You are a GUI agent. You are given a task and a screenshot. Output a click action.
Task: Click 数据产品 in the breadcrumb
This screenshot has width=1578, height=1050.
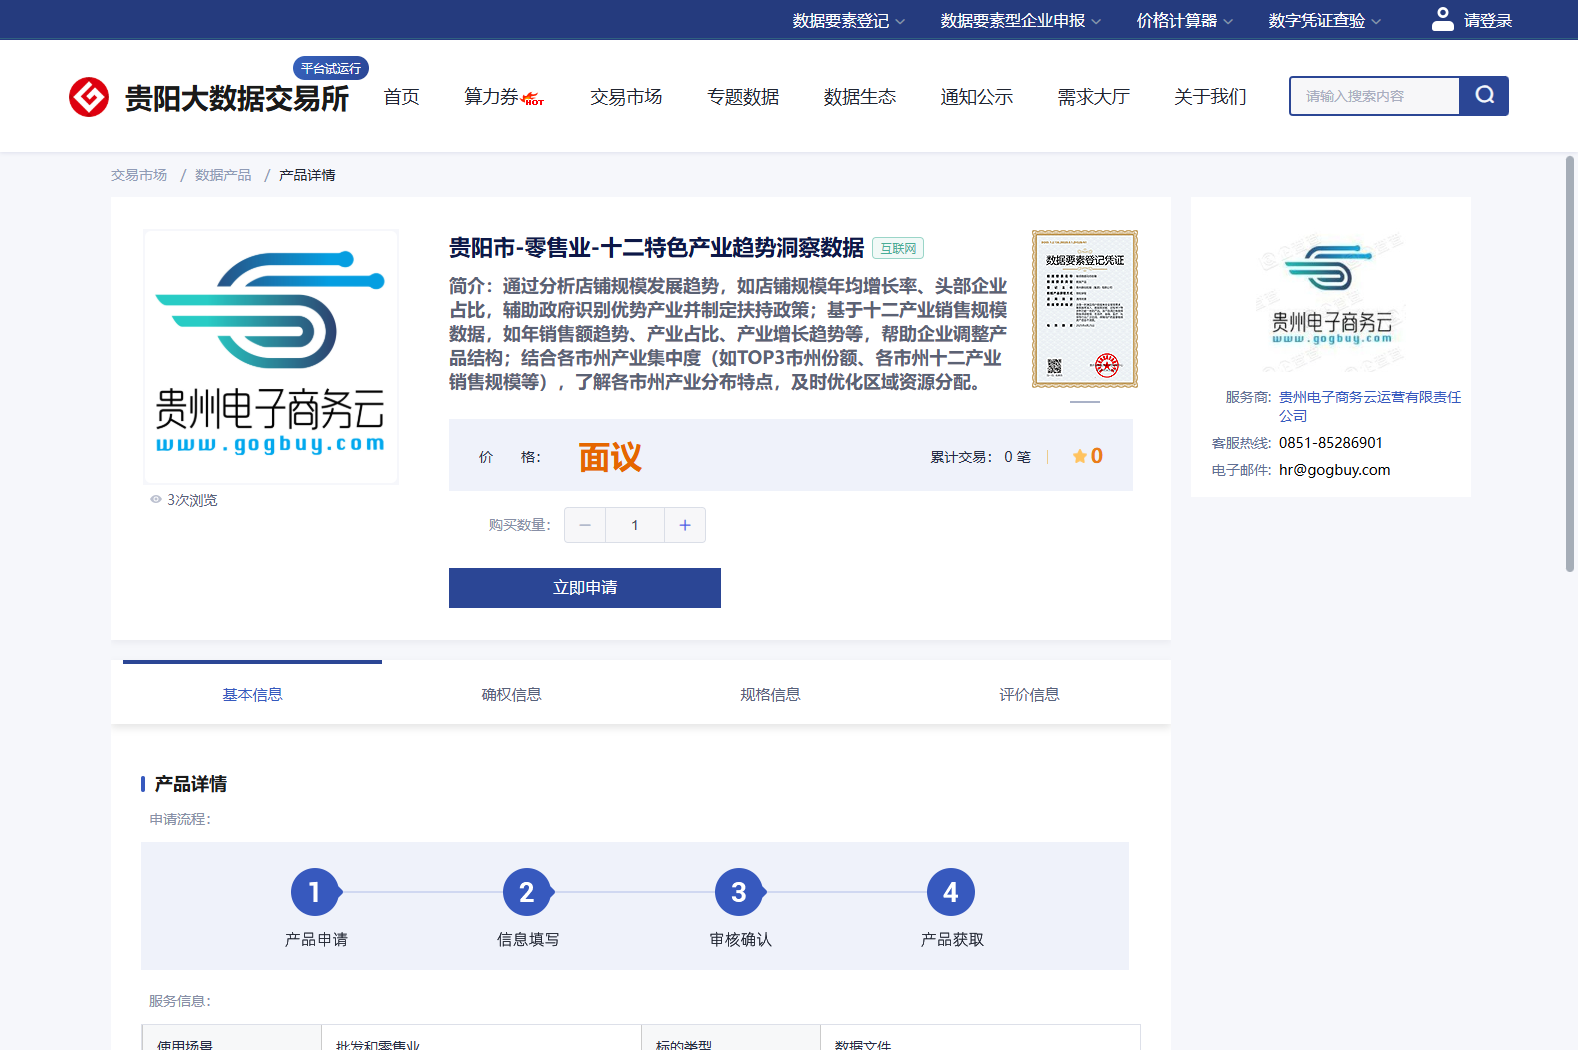click(223, 175)
